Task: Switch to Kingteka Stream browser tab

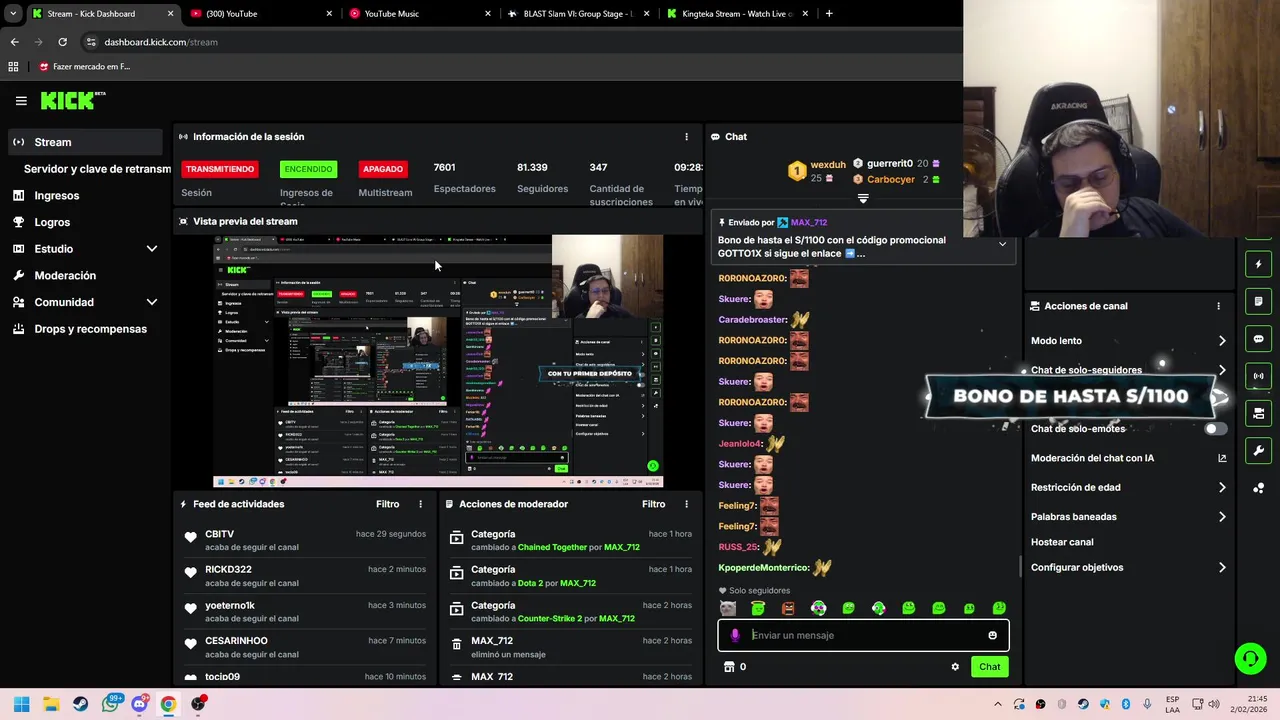Action: point(738,14)
